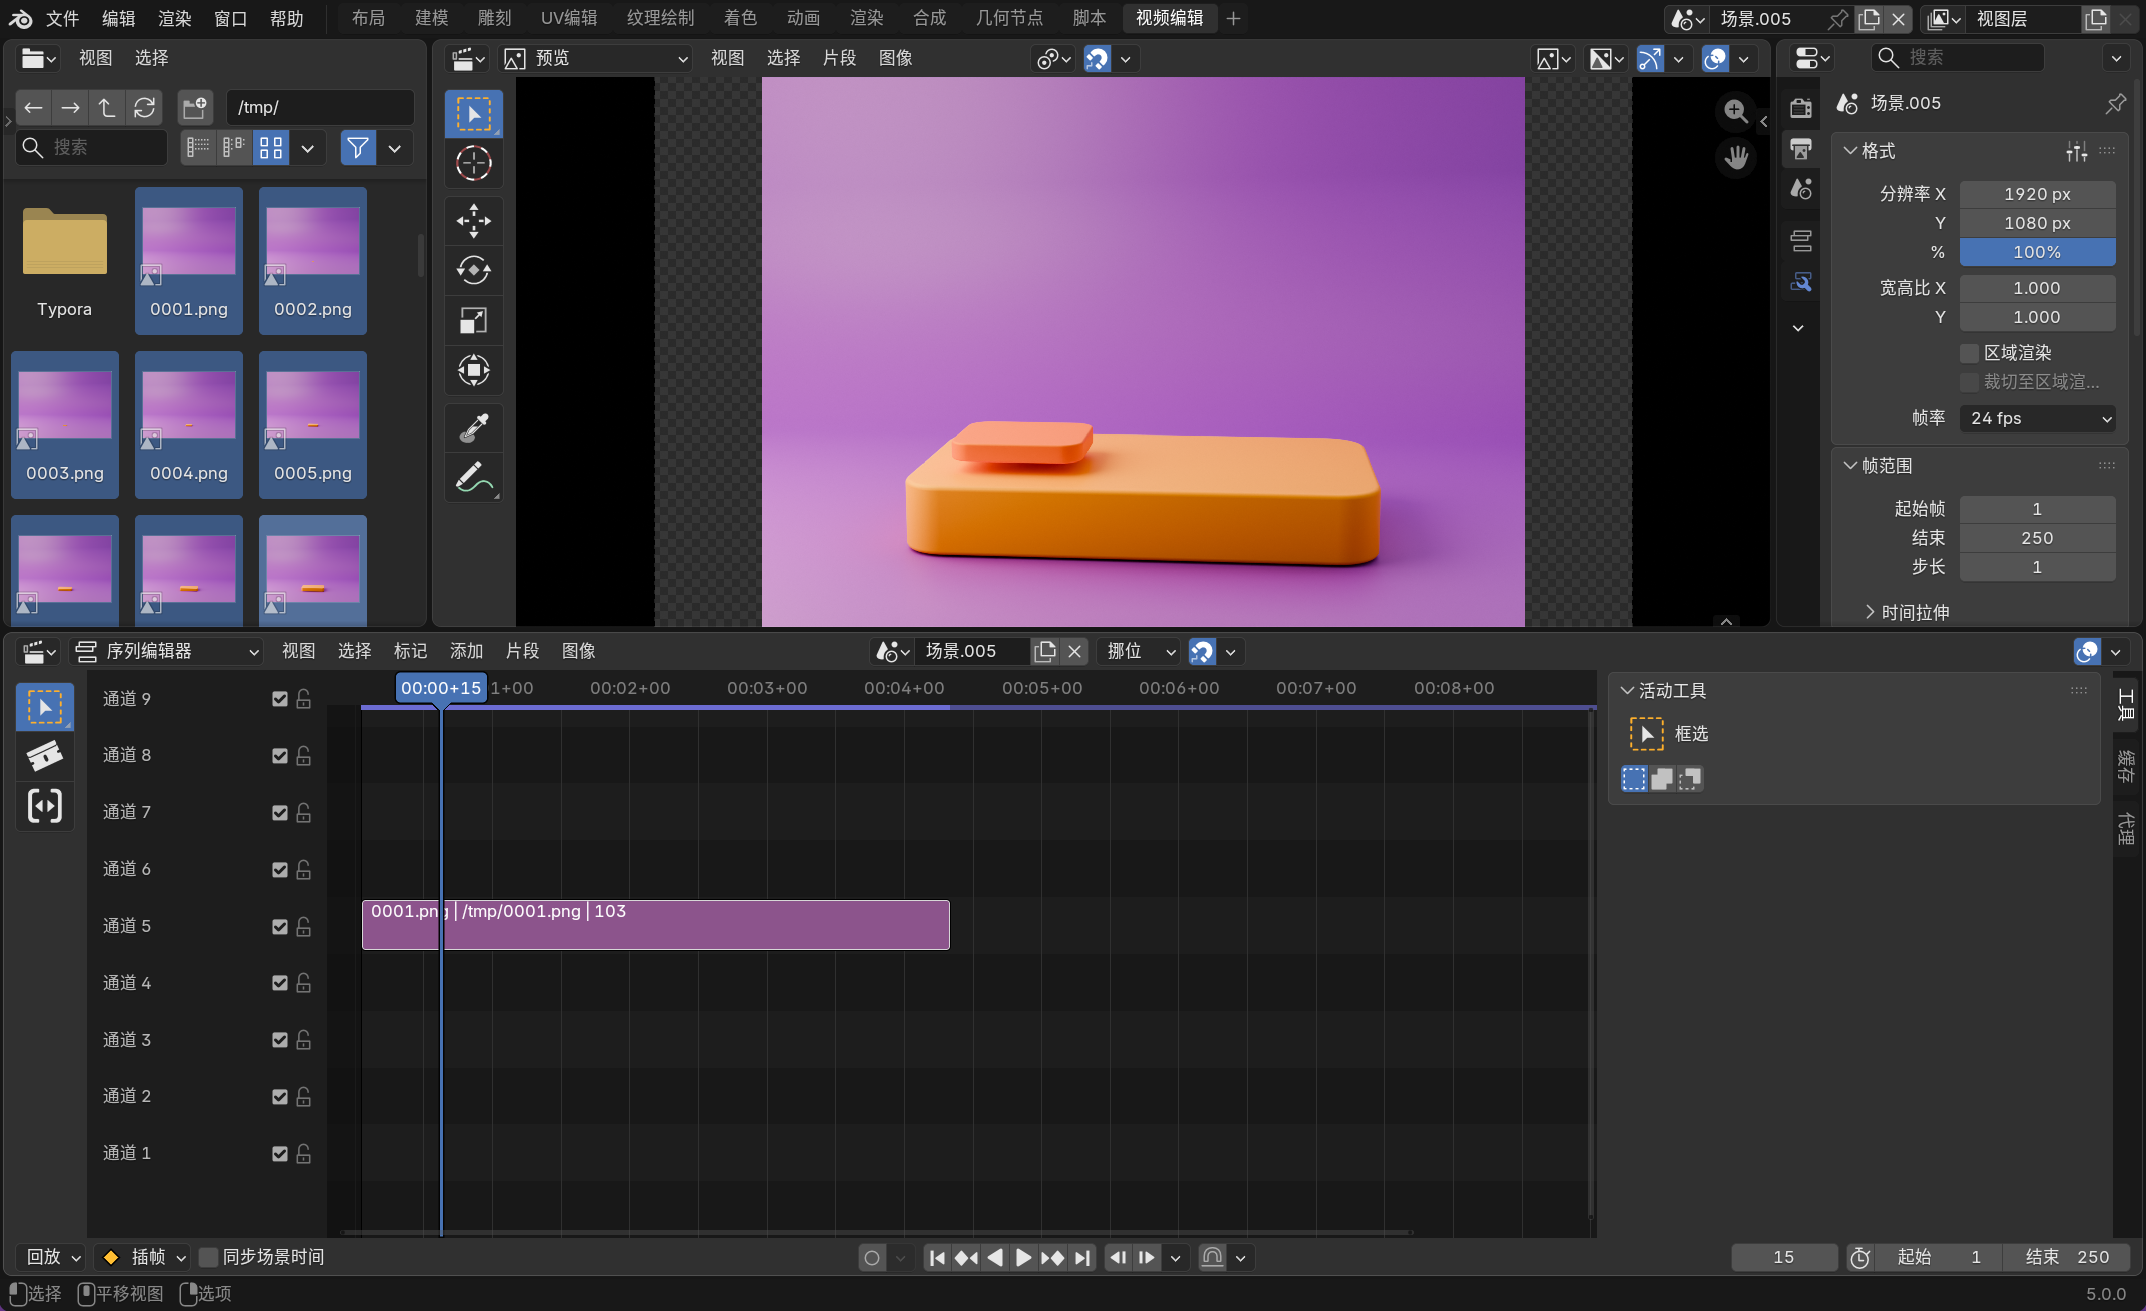Click the 100% resolution scale slider
Image resolution: width=2146 pixels, height=1311 pixels.
(x=2037, y=252)
